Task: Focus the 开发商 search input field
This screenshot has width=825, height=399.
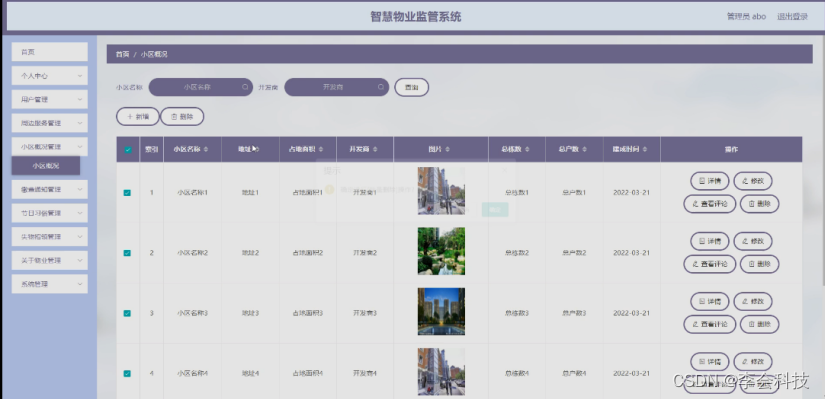Action: pyautogui.click(x=337, y=87)
